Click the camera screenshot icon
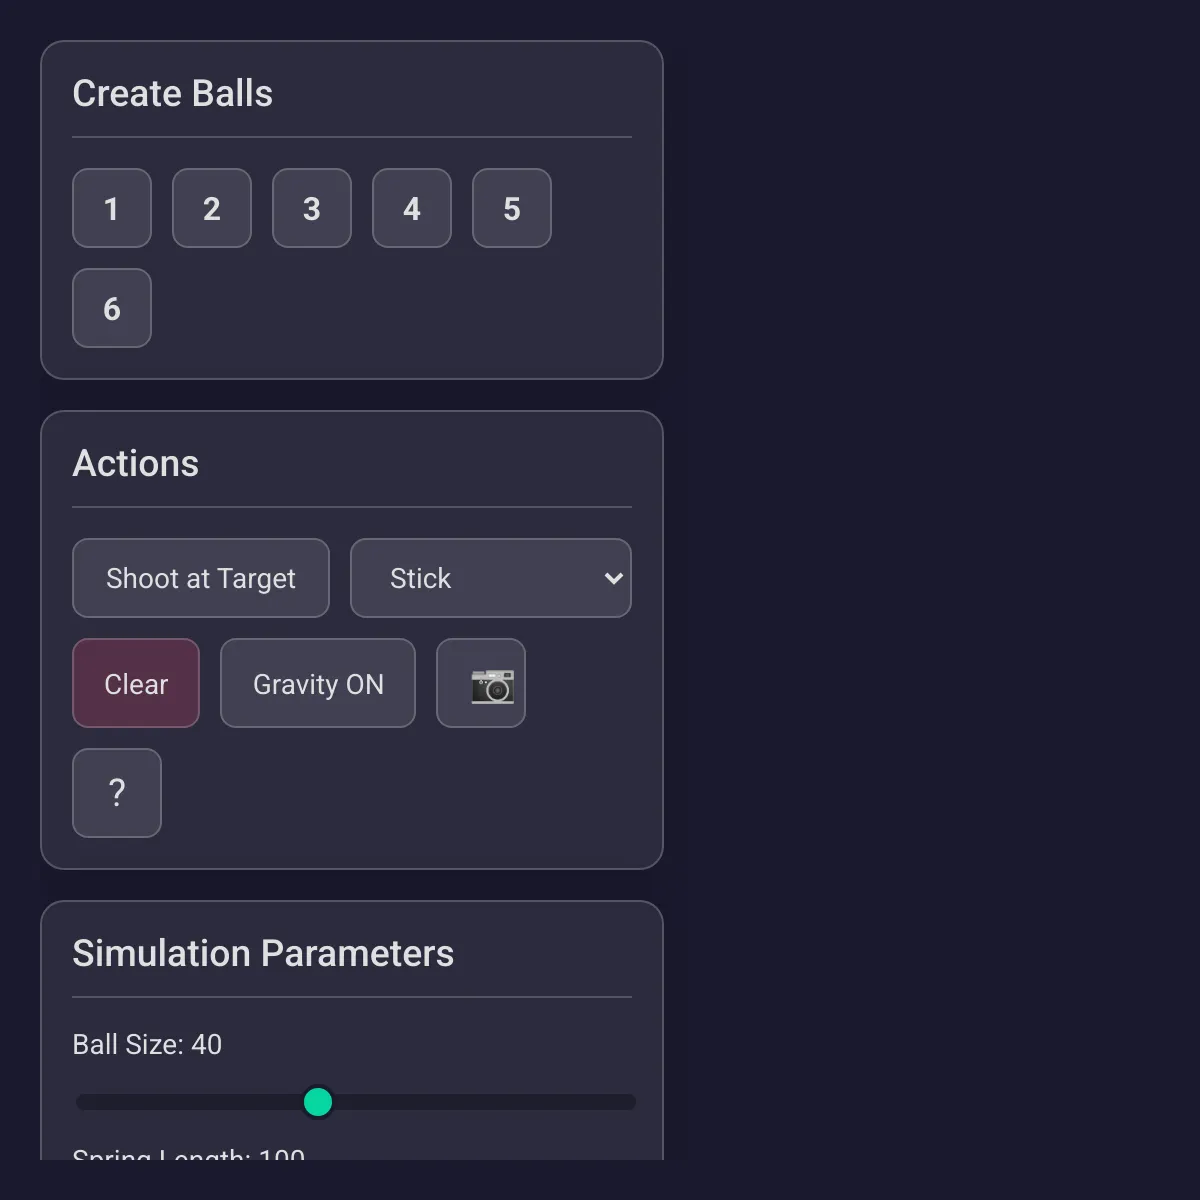 [480, 683]
